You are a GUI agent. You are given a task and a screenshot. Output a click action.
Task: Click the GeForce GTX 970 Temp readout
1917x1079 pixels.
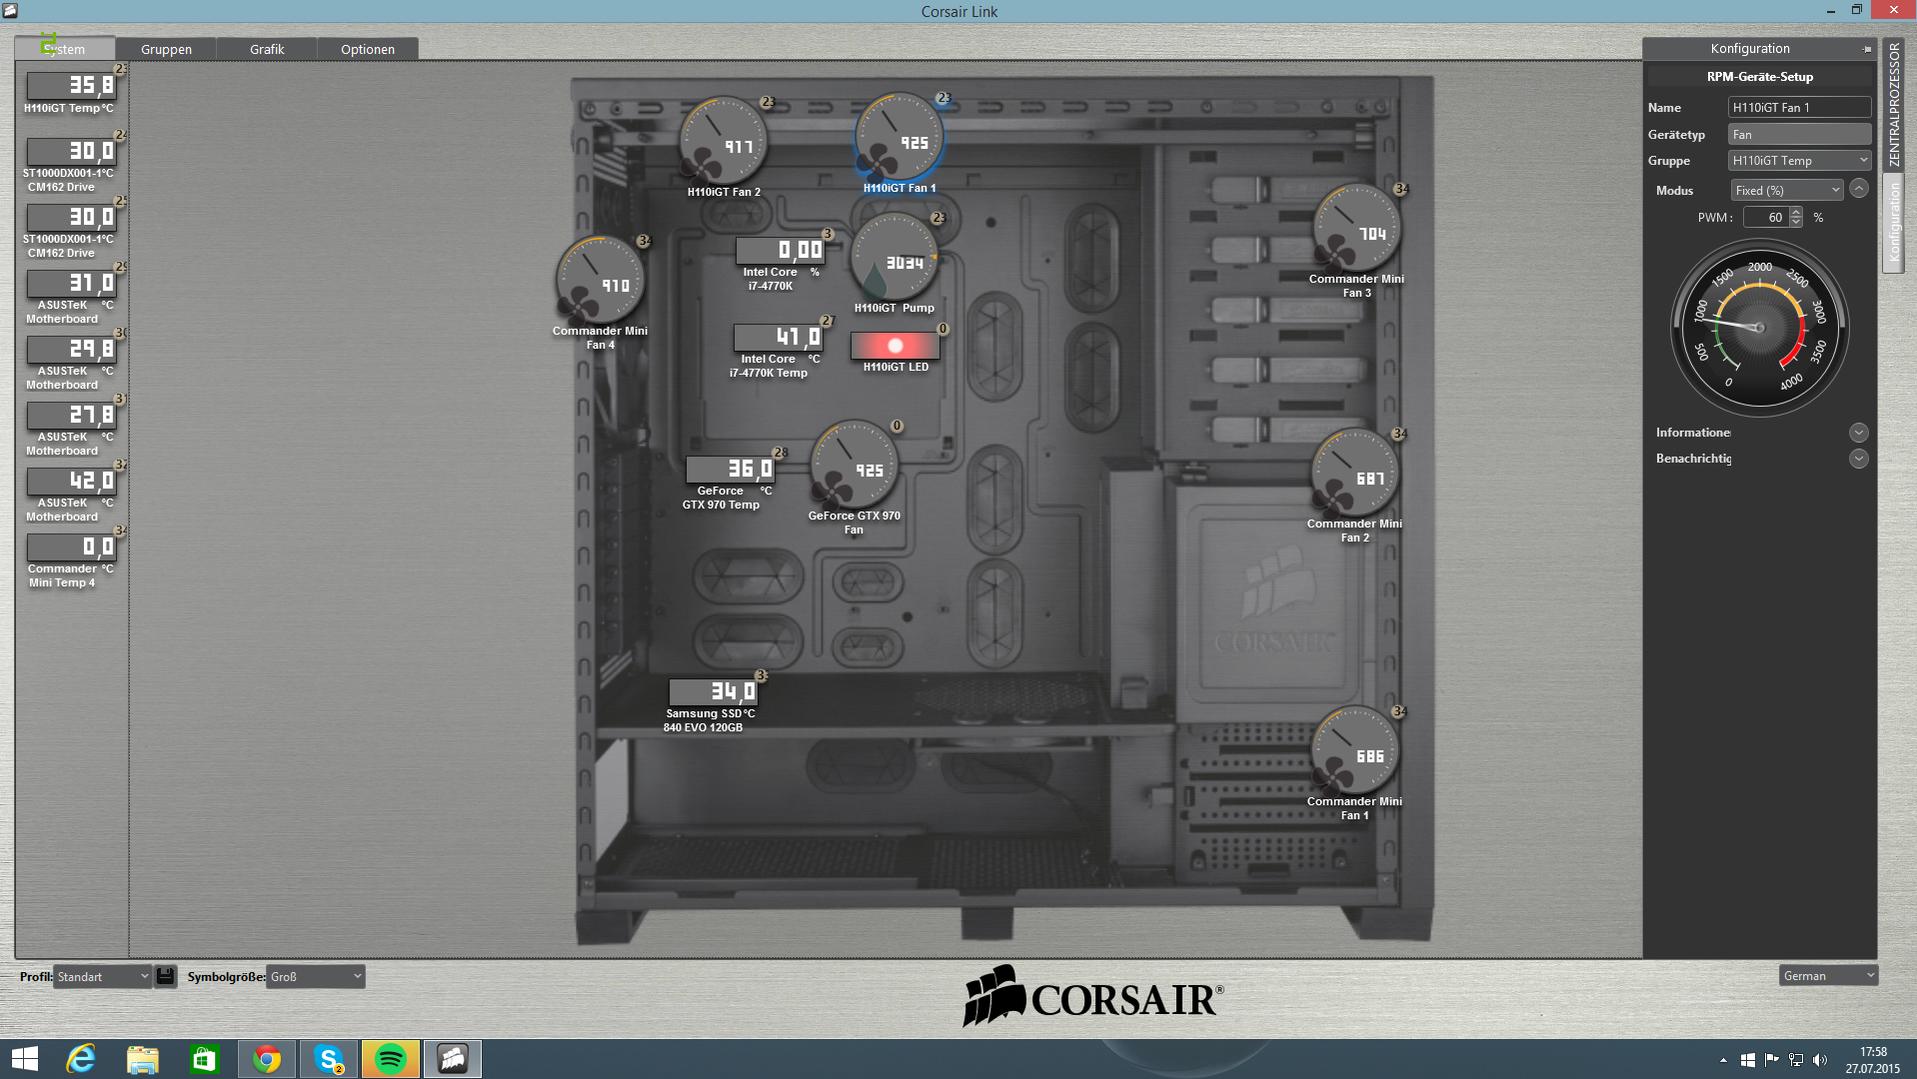[731, 469]
